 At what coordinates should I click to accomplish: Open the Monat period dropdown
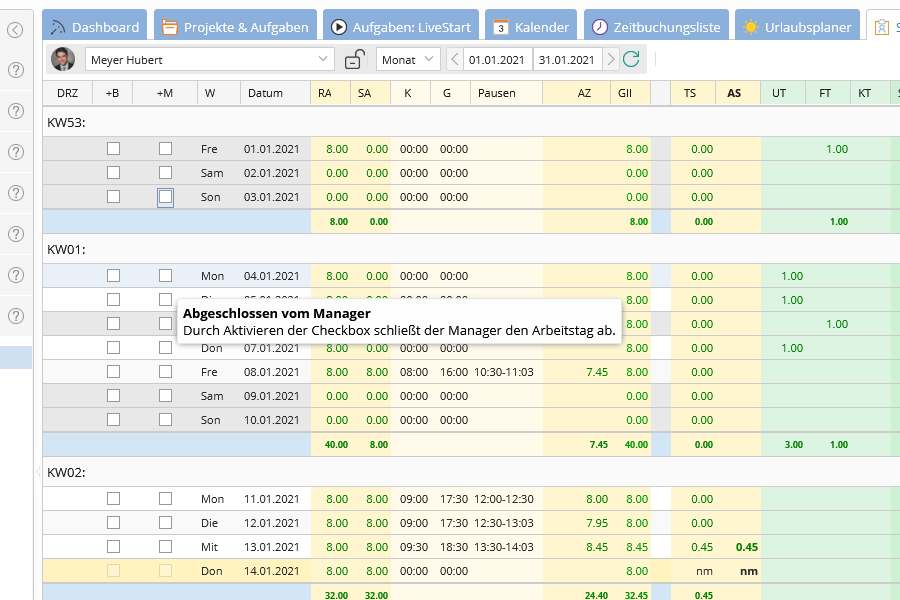tap(407, 59)
